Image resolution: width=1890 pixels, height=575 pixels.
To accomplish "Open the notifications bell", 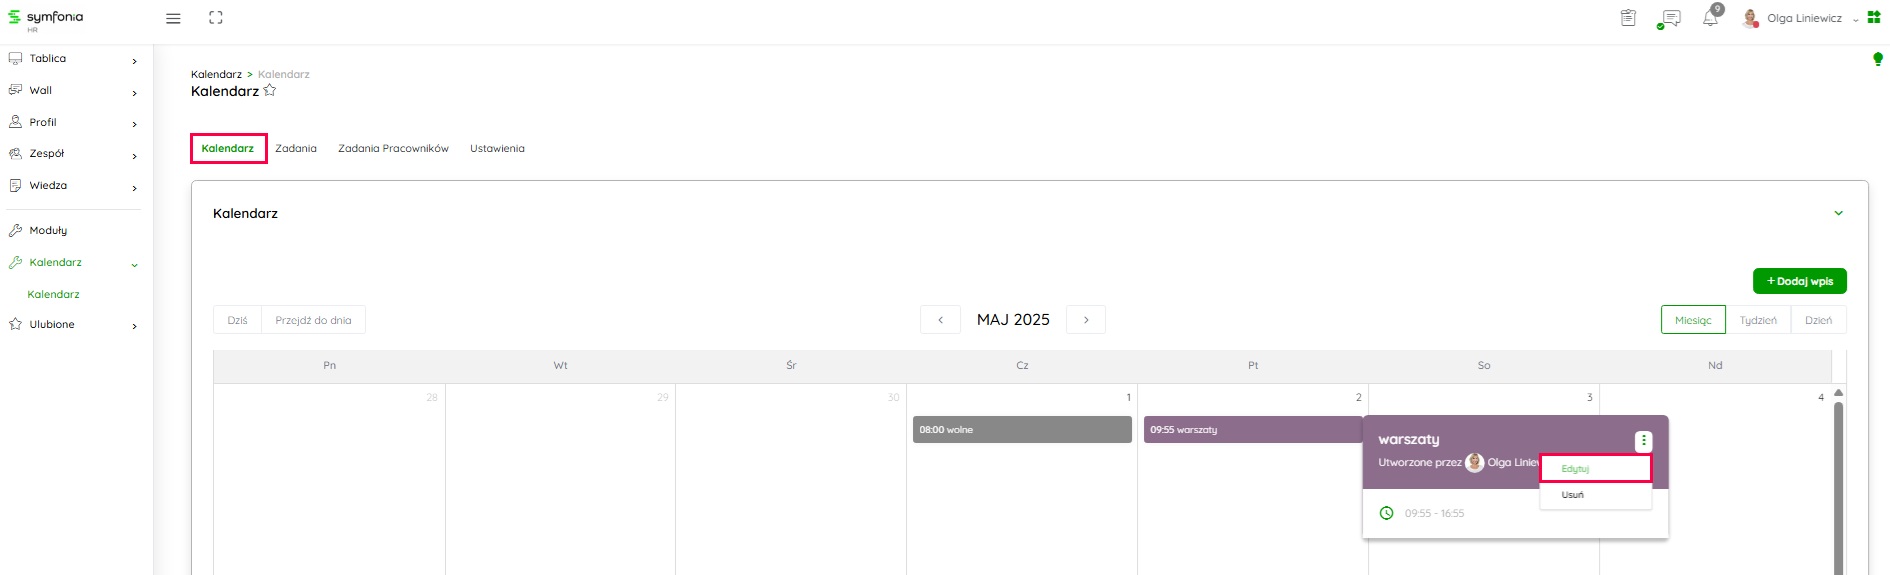I will tap(1710, 18).
